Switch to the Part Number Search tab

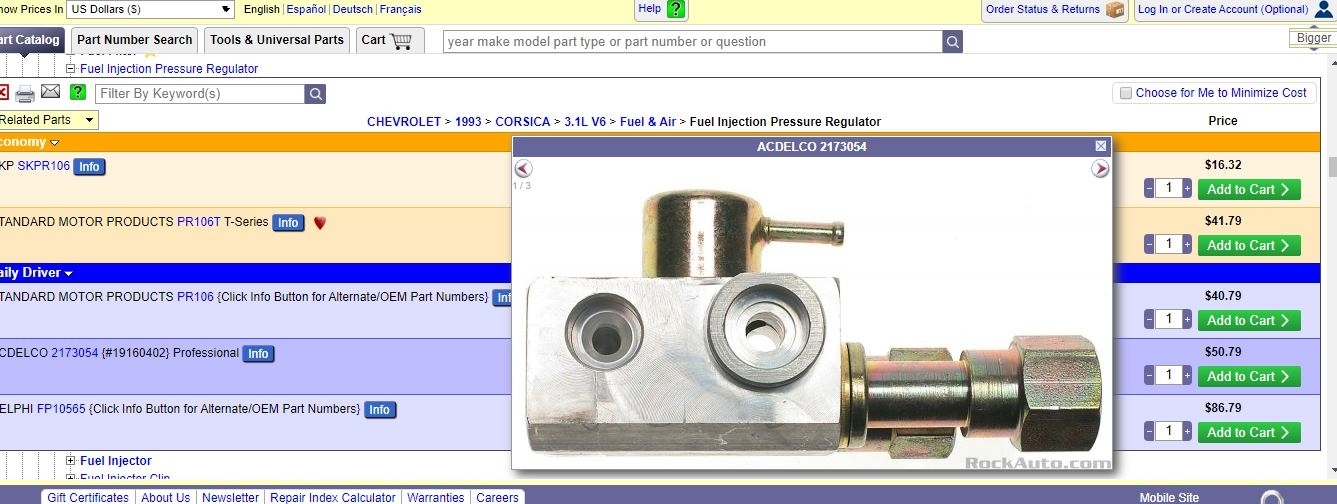click(134, 40)
